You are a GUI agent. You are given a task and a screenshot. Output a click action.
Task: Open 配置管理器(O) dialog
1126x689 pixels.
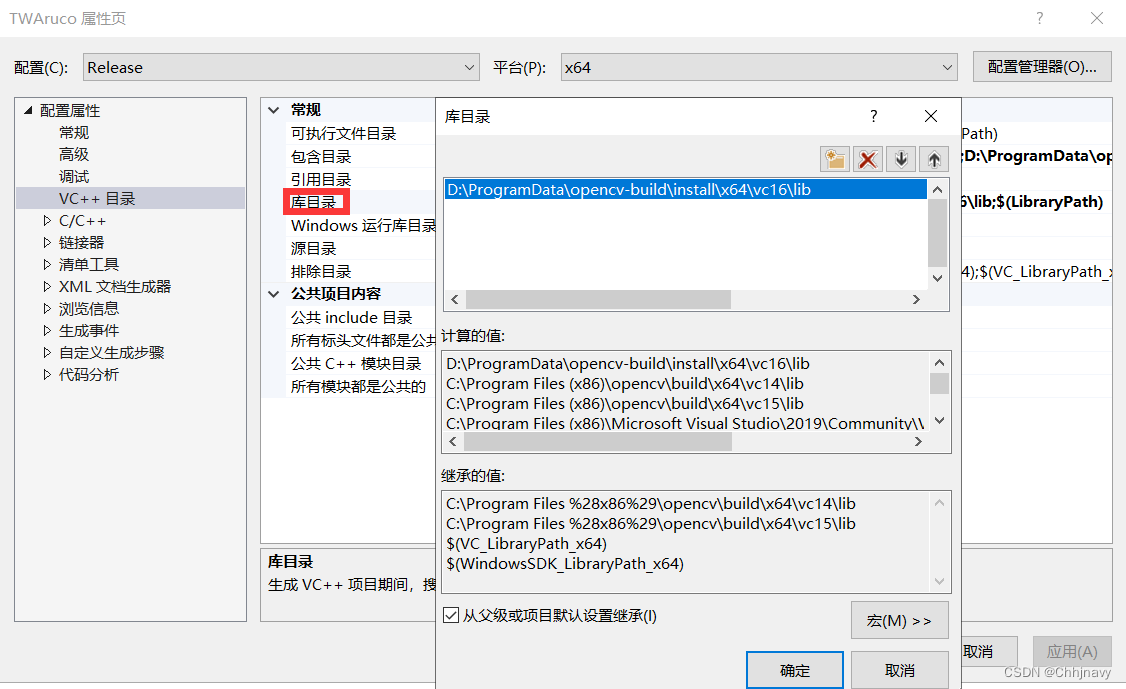(1044, 66)
